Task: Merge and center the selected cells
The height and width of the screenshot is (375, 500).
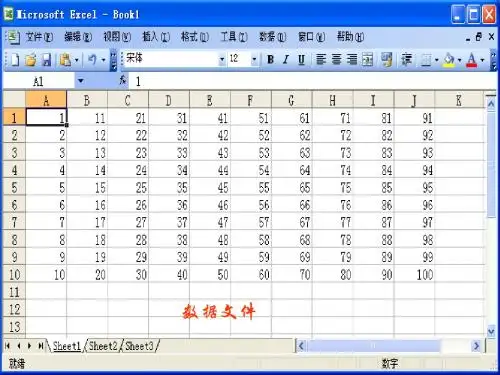Action: click(x=367, y=60)
